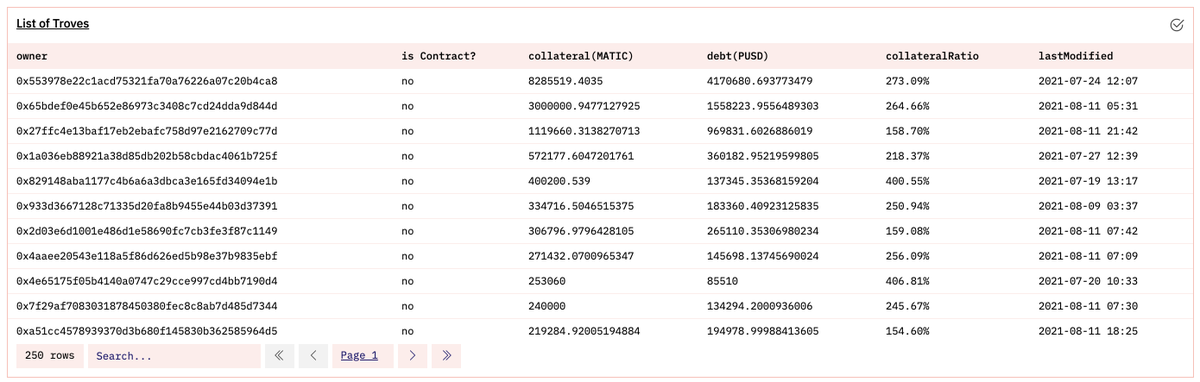Select owner address 0x2d03e6d1001e486d1e58690fc7cb3fe3f87c1149
Image resolution: width=1200 pixels, height=382 pixels.
147,231
